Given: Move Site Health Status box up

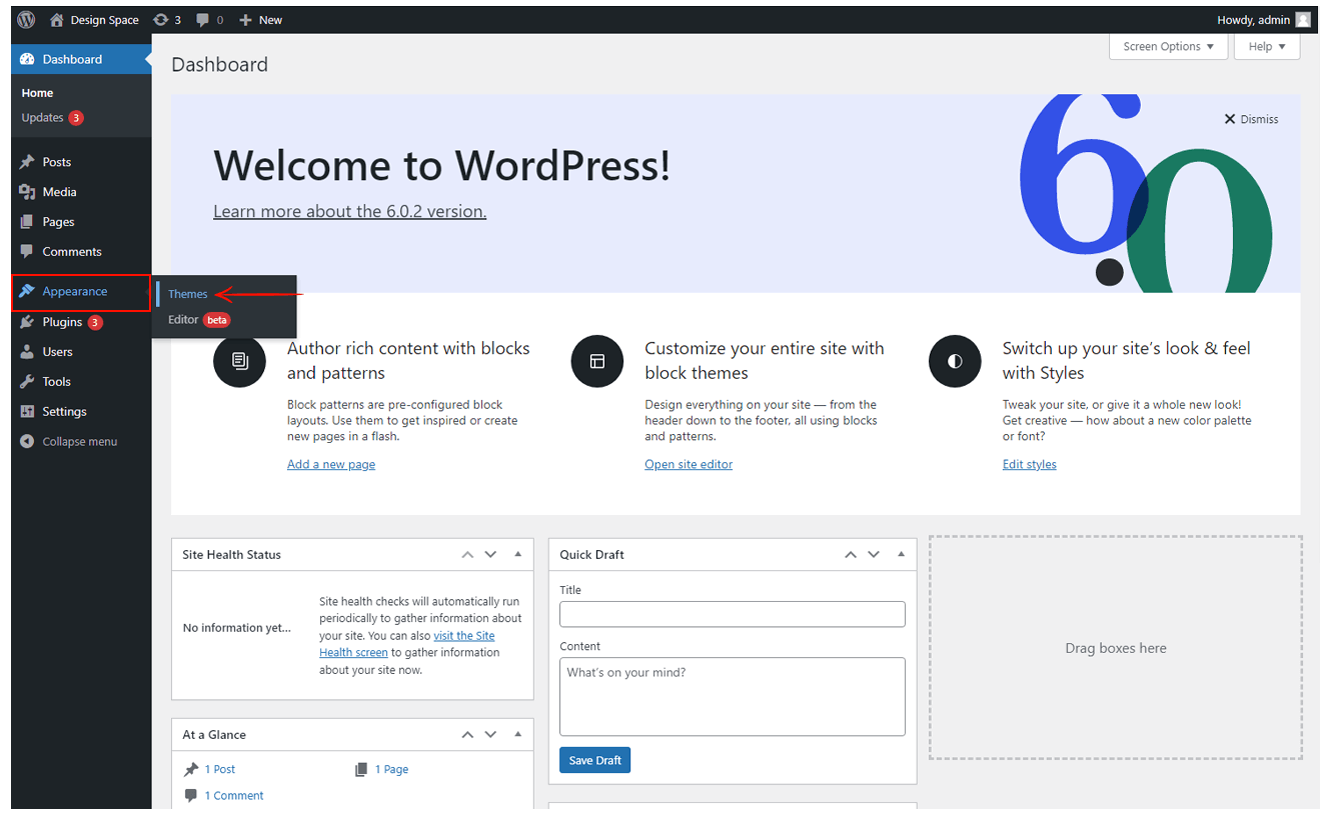Looking at the screenshot, I should tap(467, 555).
